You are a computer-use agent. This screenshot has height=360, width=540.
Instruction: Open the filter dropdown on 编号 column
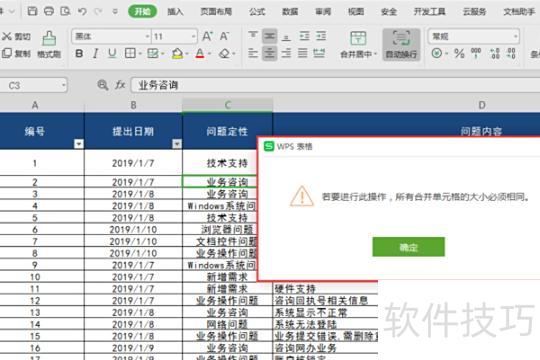click(79, 144)
